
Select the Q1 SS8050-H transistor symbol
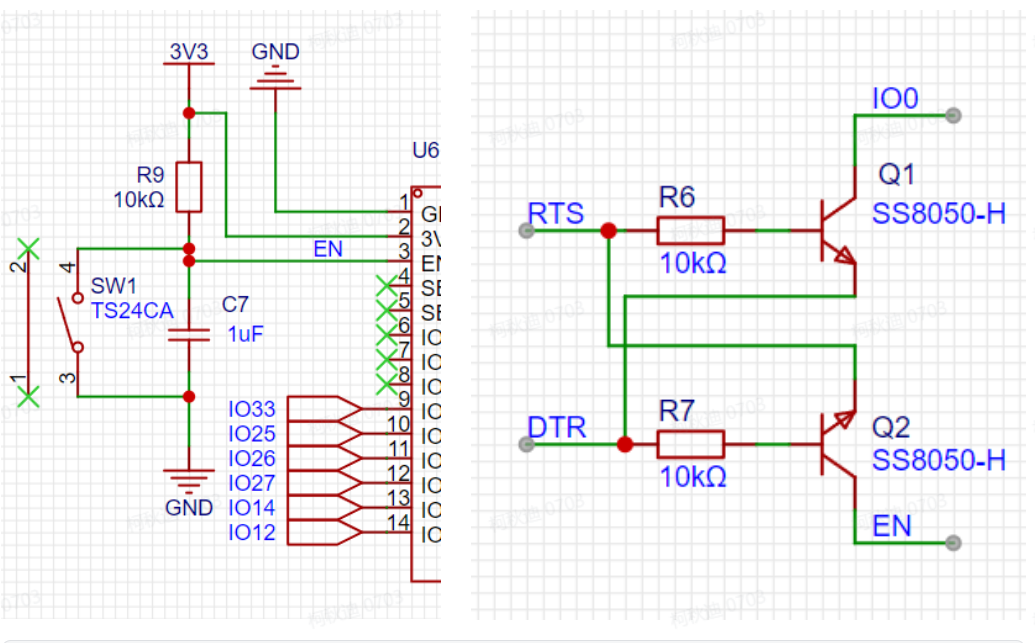click(836, 231)
